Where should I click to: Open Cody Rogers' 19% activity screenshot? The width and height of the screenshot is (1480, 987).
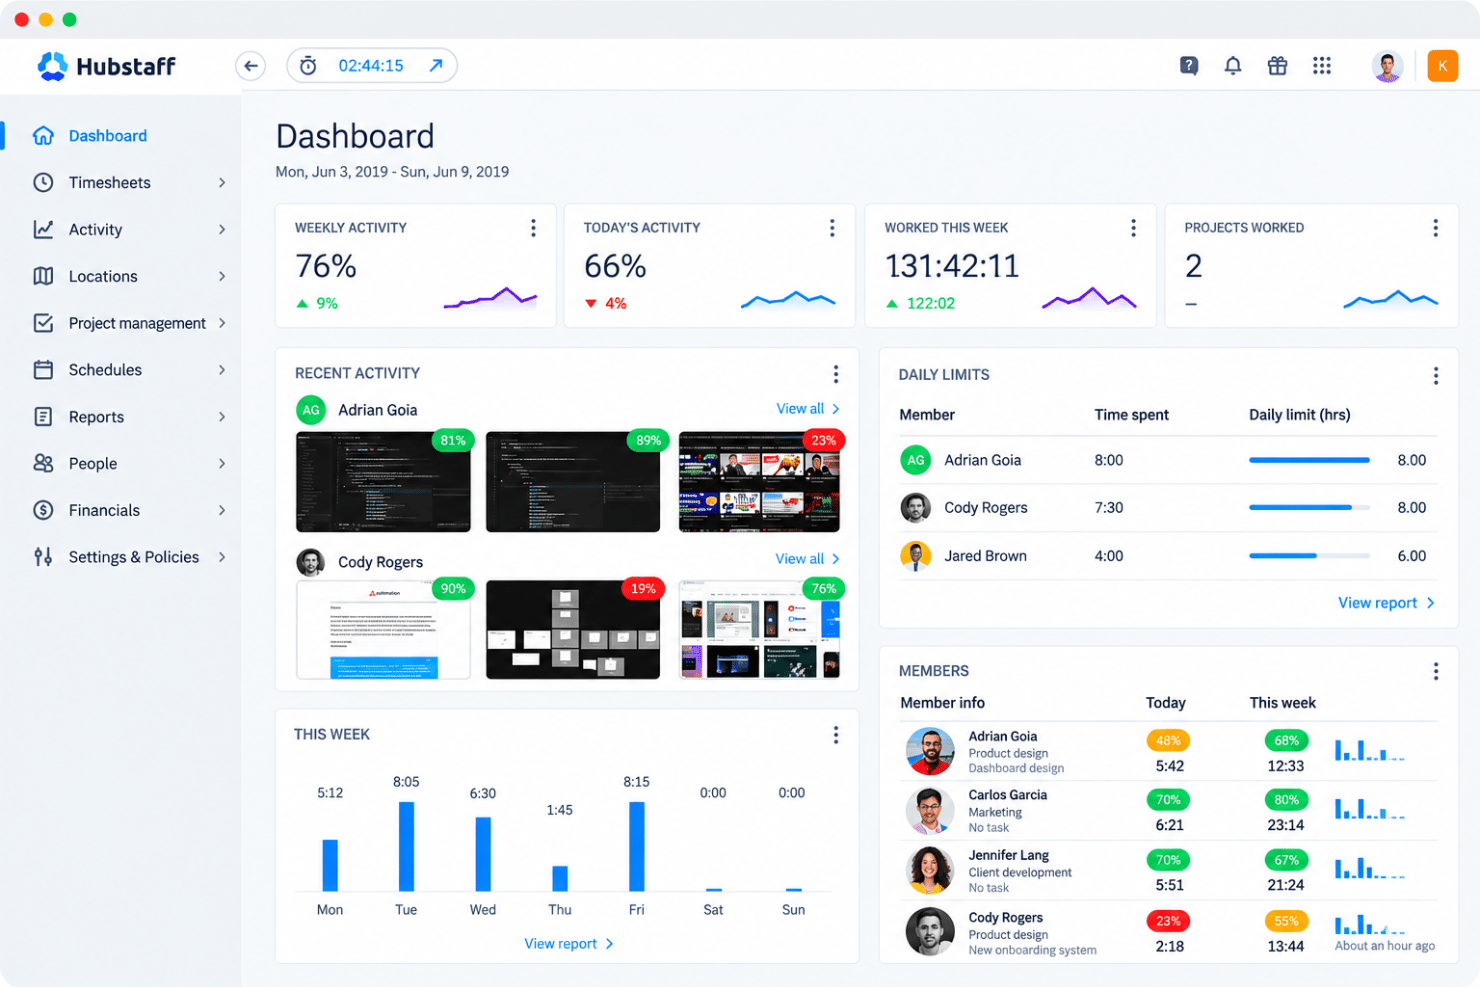573,630
